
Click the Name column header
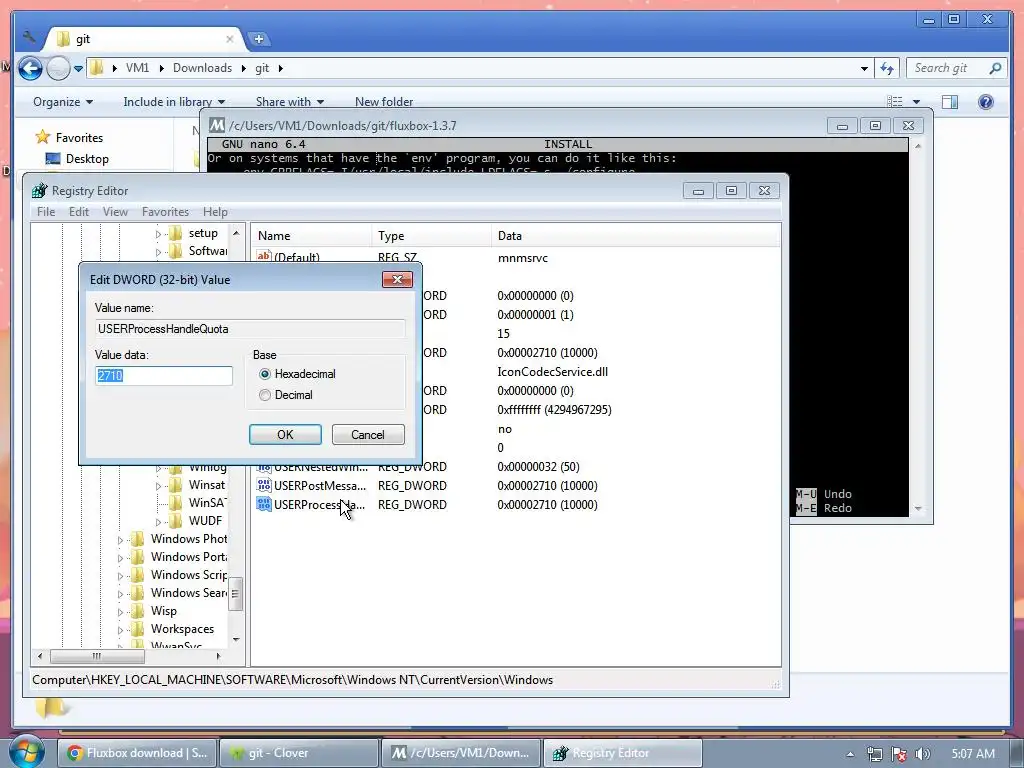[312, 236]
